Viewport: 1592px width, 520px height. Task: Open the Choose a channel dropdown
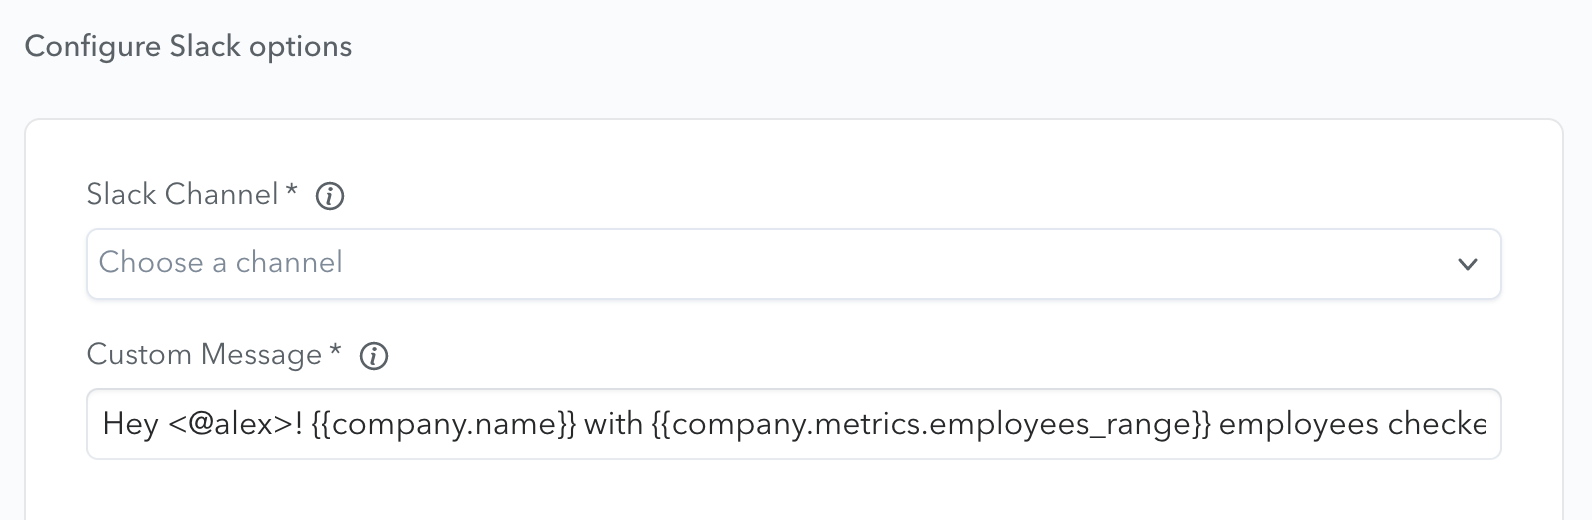coord(794,264)
